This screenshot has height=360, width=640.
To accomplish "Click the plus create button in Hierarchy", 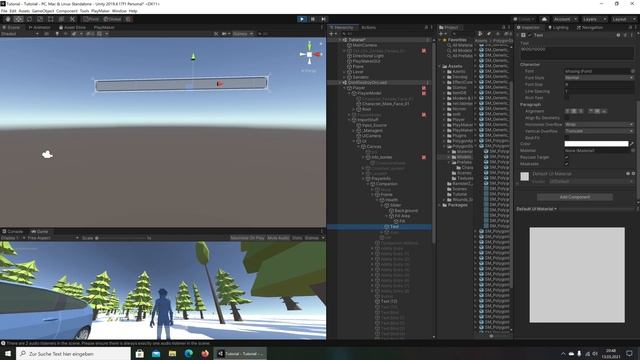I will (331, 33).
